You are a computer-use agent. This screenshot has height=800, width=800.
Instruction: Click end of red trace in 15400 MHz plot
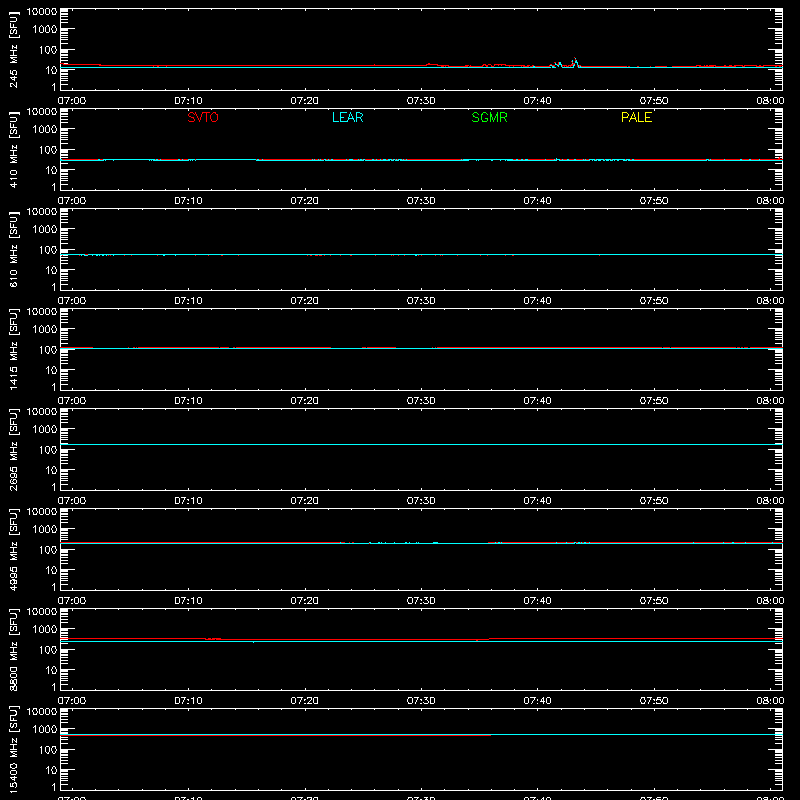tap(490, 735)
